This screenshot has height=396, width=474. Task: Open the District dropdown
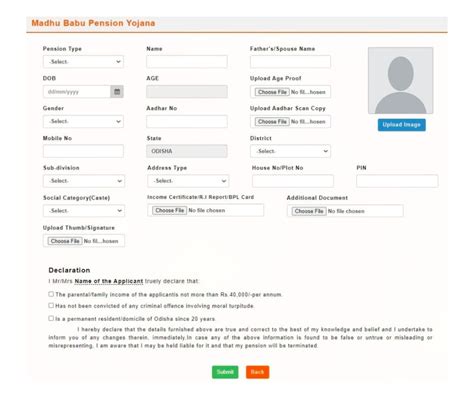tap(290, 151)
